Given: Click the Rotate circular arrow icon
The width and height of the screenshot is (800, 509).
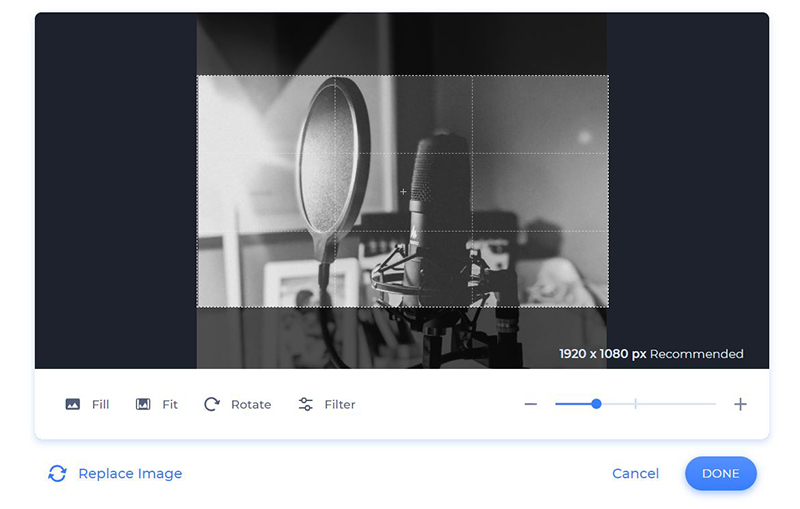Looking at the screenshot, I should click(x=212, y=404).
